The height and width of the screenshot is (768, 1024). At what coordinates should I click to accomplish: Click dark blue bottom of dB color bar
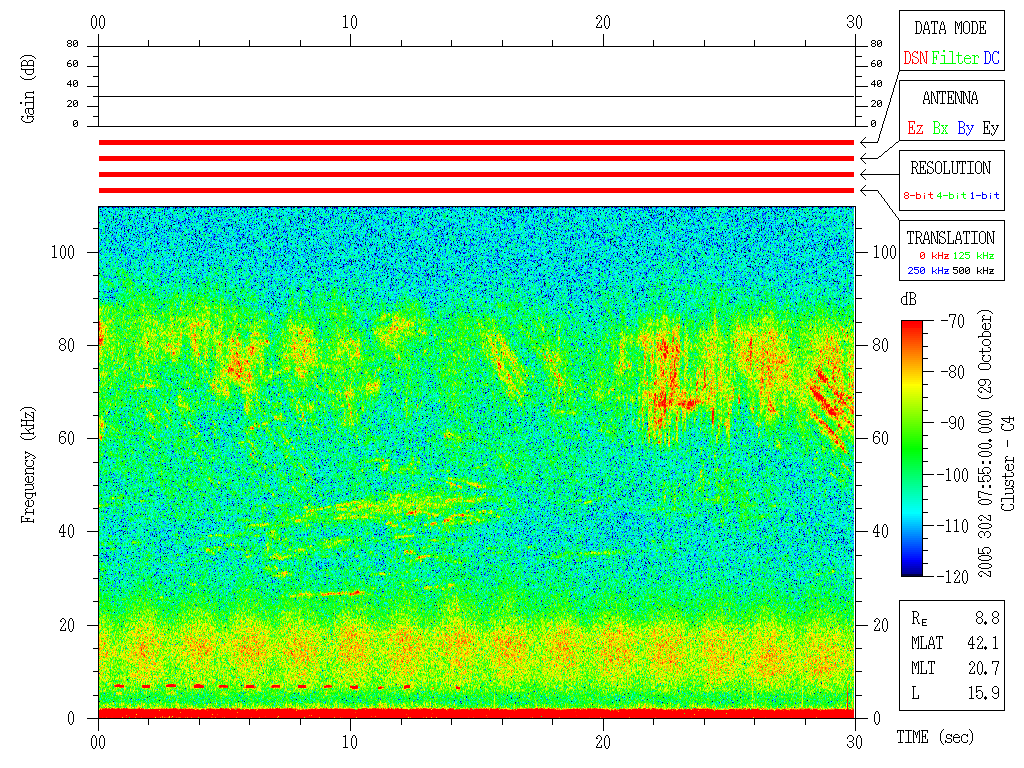(912, 570)
